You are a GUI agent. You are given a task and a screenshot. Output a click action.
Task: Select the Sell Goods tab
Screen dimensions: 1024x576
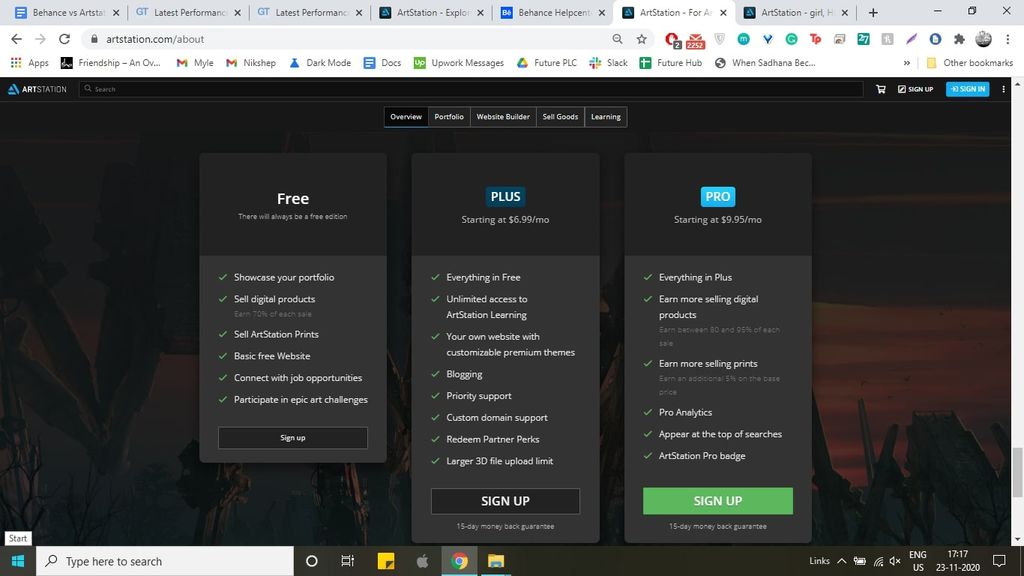point(560,116)
